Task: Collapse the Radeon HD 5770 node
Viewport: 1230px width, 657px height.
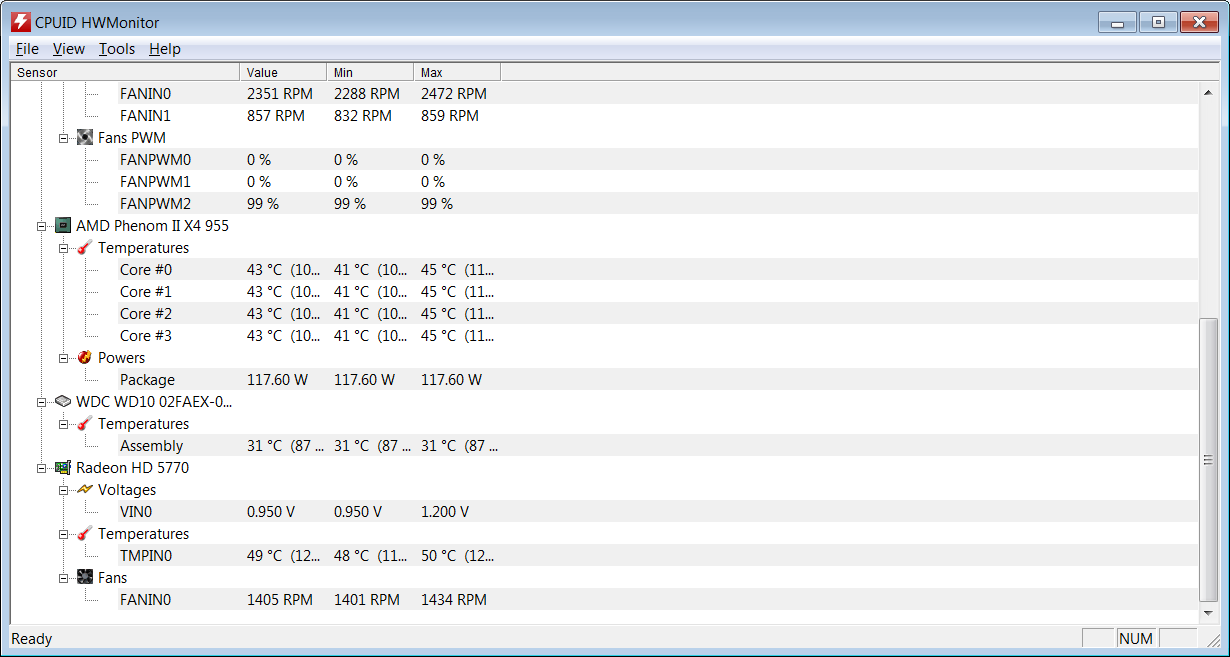Action: point(41,468)
